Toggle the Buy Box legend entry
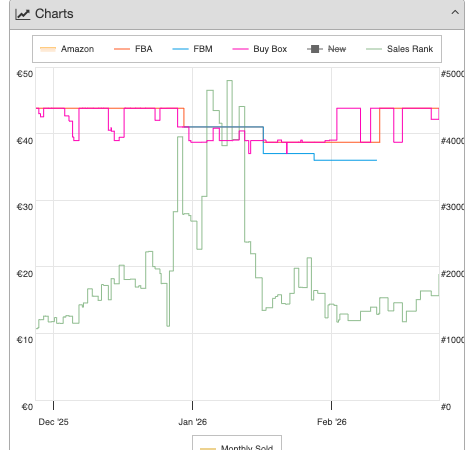Screen dimensions: 474x450 click(x=260, y=49)
